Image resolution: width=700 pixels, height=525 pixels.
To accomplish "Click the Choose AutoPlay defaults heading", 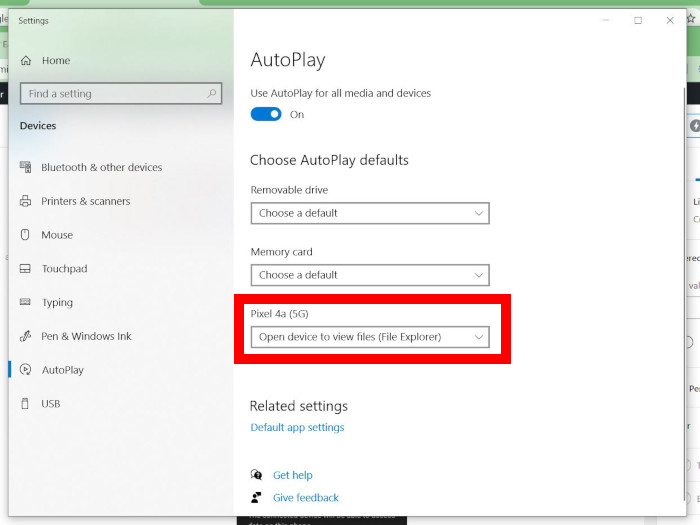I will tap(329, 160).
